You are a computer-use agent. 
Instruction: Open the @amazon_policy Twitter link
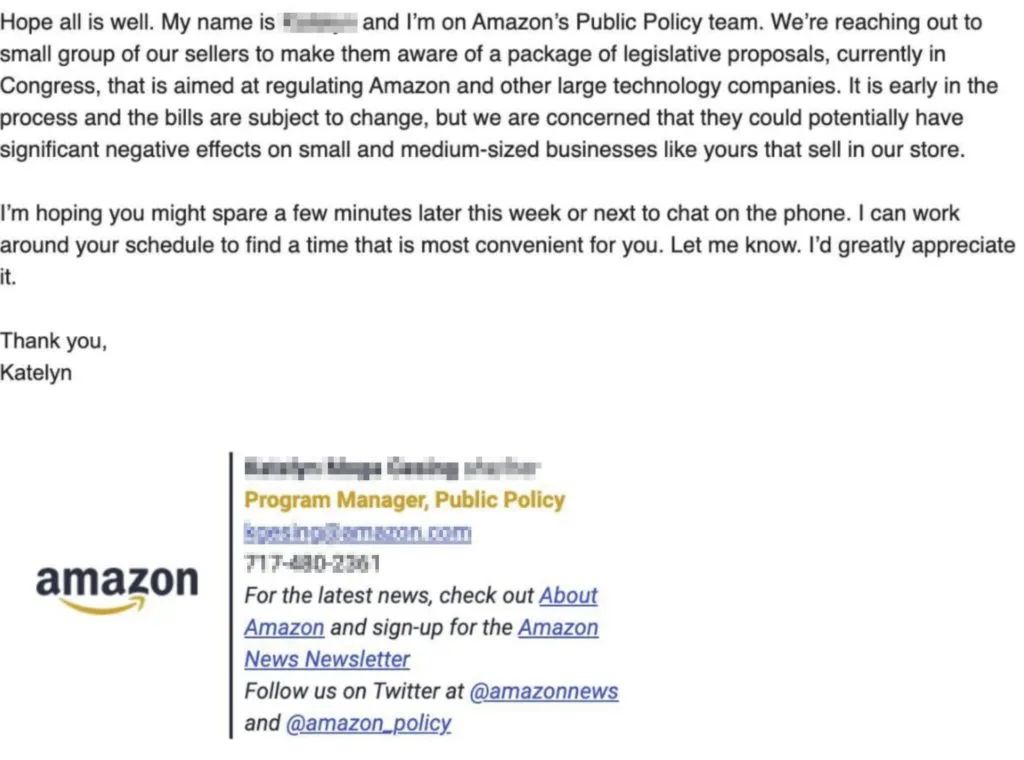pyautogui.click(x=368, y=723)
